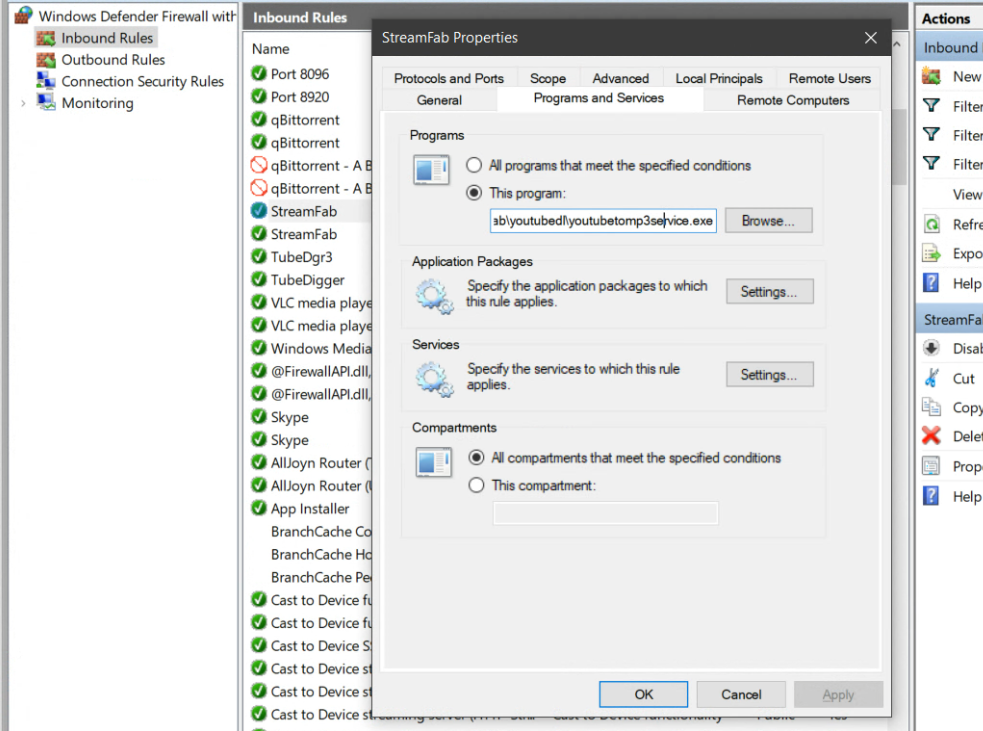Select Connection Security Rules node

tap(142, 82)
